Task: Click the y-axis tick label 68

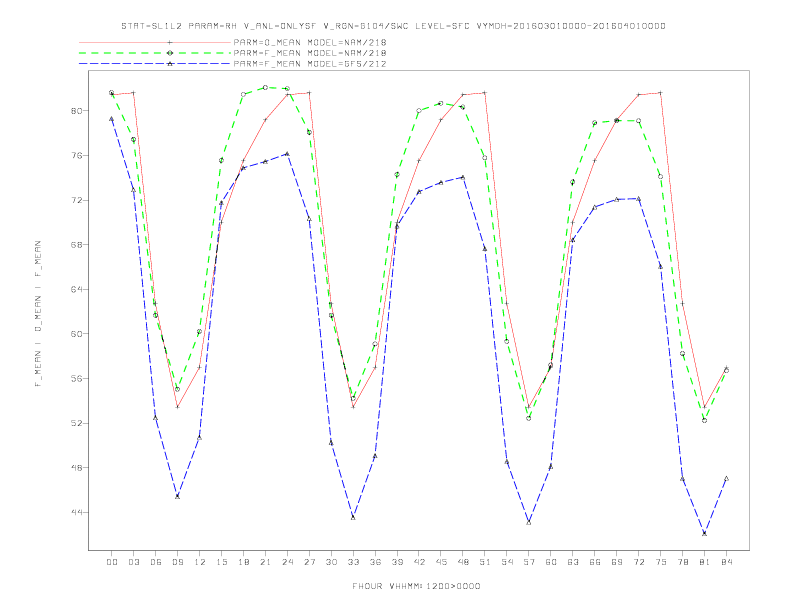Action: tap(76, 245)
